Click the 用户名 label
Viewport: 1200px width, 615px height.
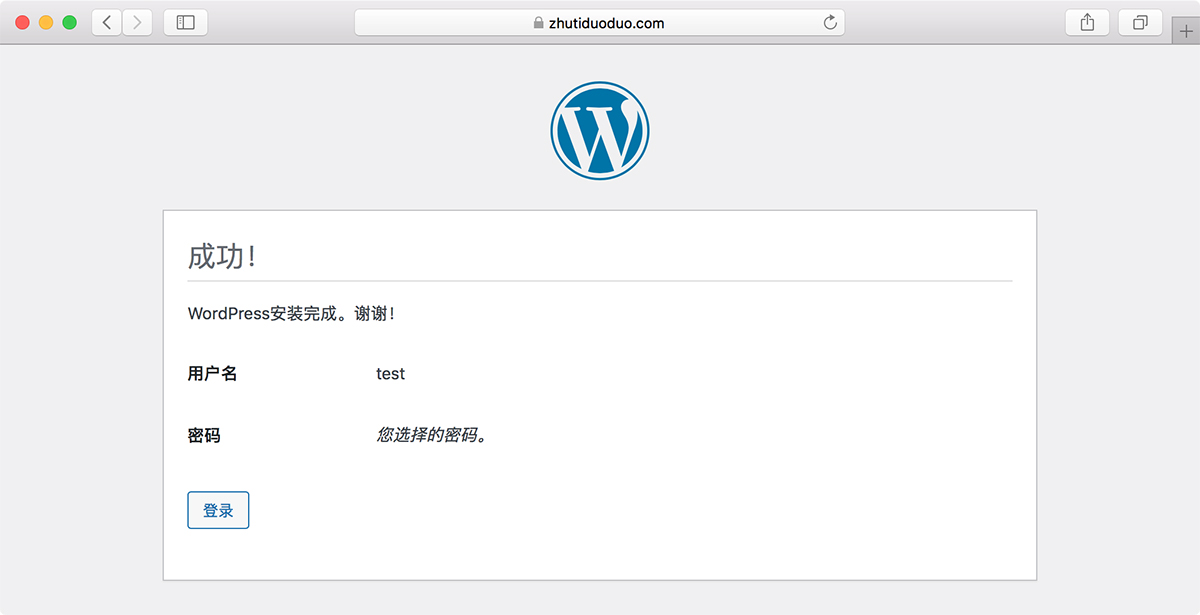(212, 374)
